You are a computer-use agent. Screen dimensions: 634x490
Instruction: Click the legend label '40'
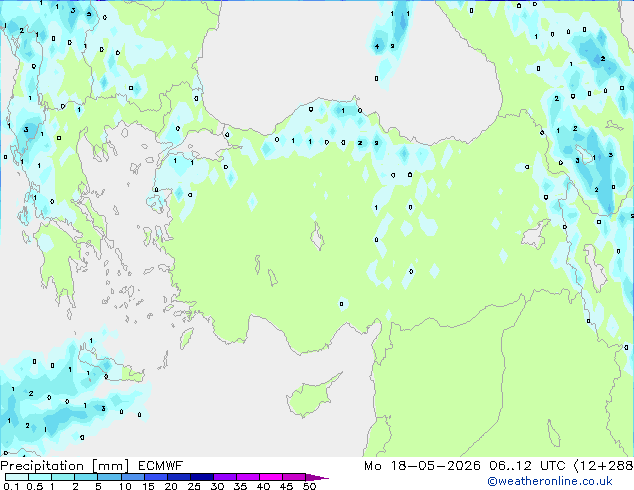coord(263,486)
